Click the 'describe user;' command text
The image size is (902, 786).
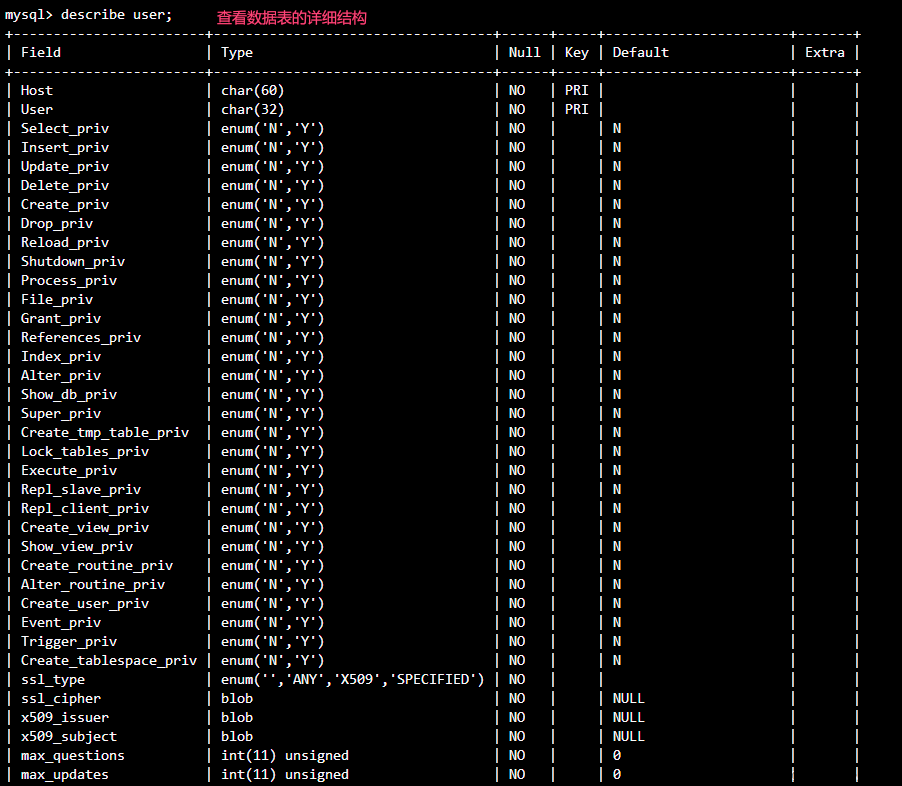(x=116, y=14)
